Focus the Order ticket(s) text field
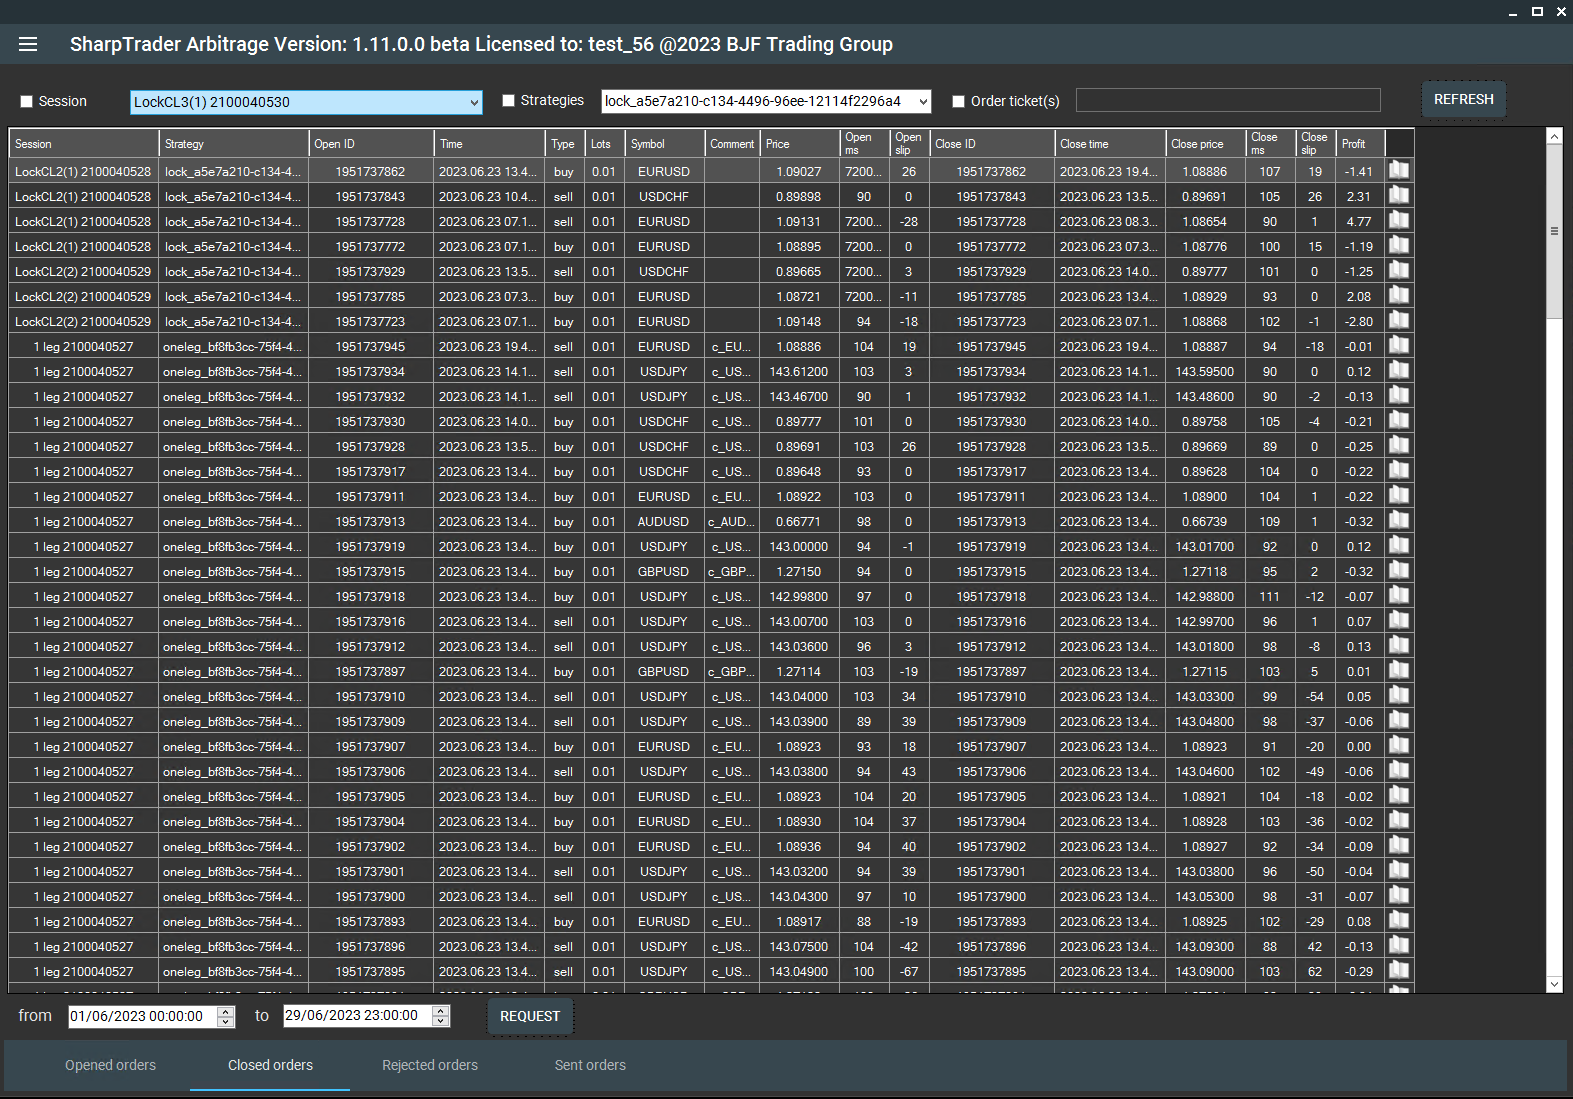1573x1099 pixels. pos(1228,100)
